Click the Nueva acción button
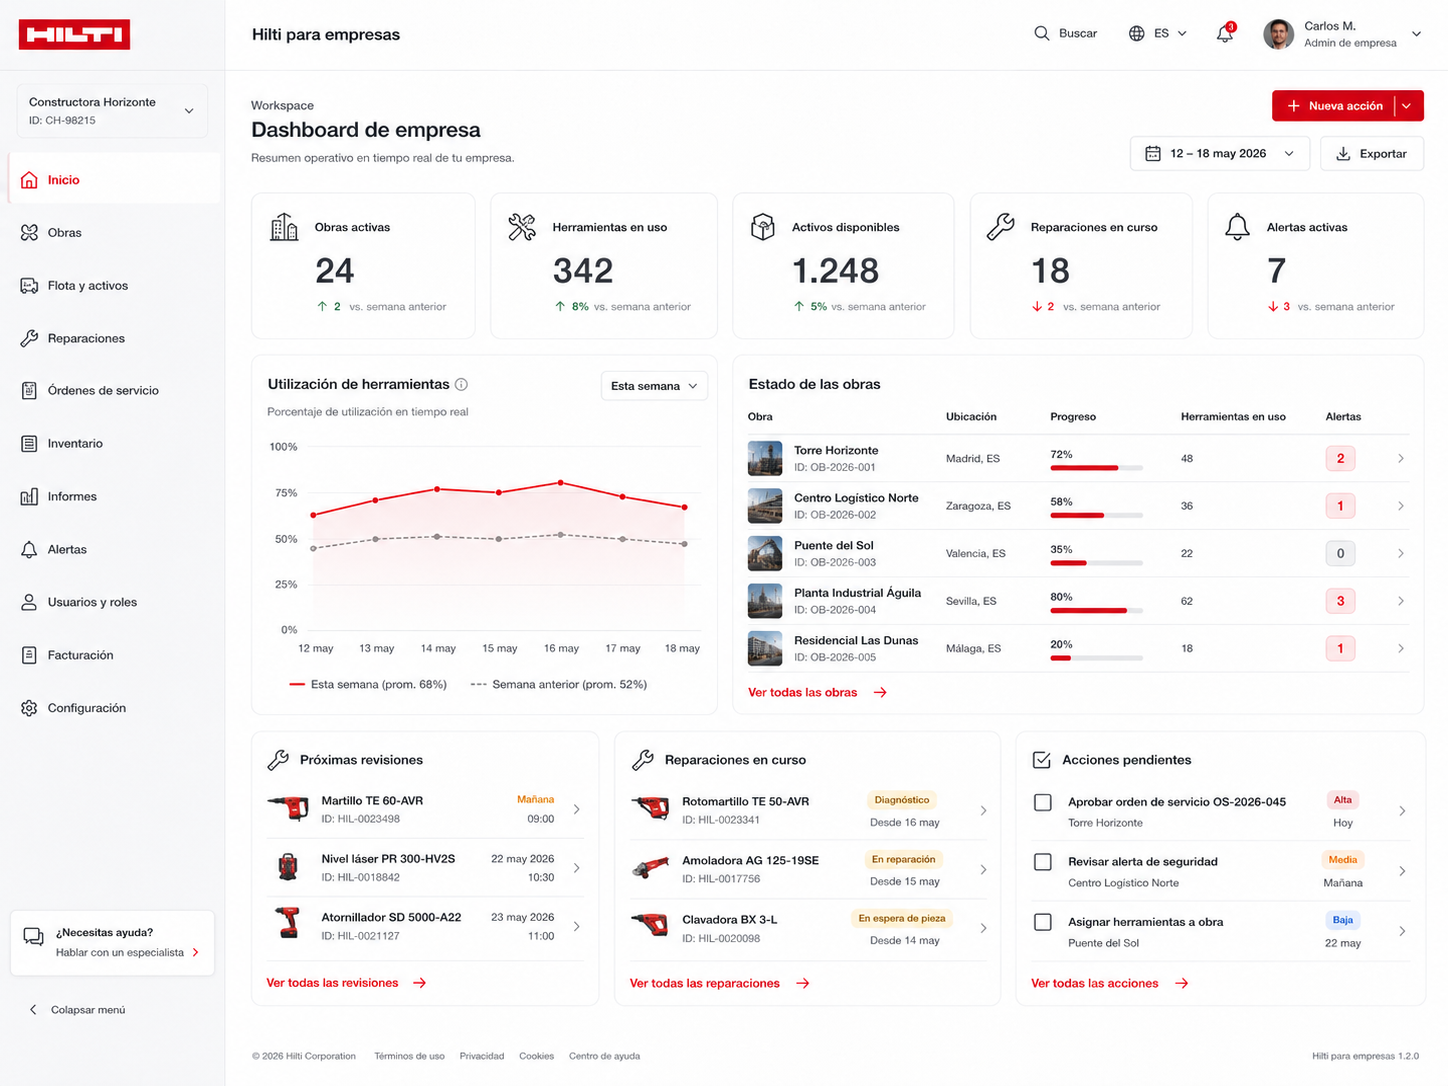The height and width of the screenshot is (1086, 1448). click(1334, 106)
